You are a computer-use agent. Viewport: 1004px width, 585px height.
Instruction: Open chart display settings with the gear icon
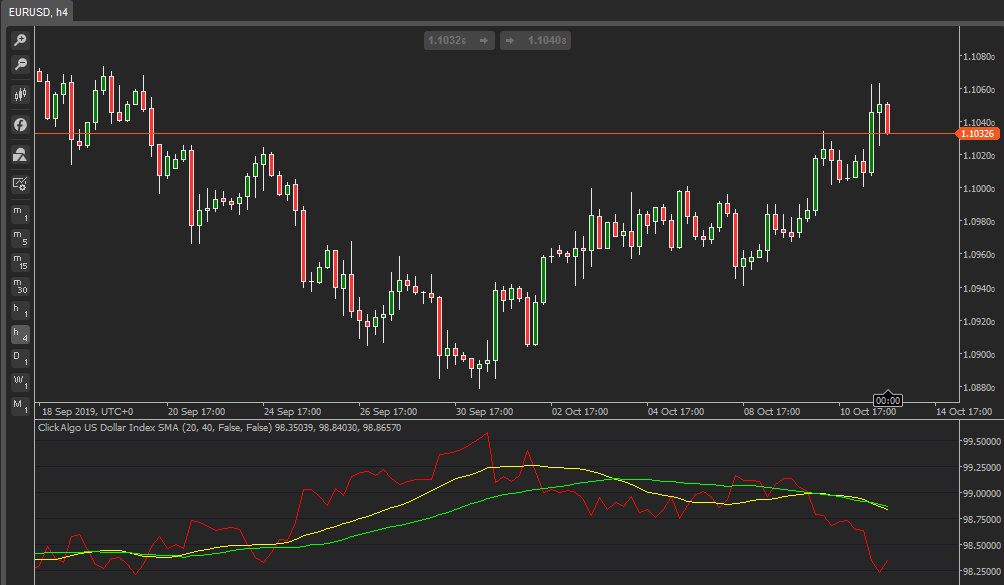coord(19,184)
